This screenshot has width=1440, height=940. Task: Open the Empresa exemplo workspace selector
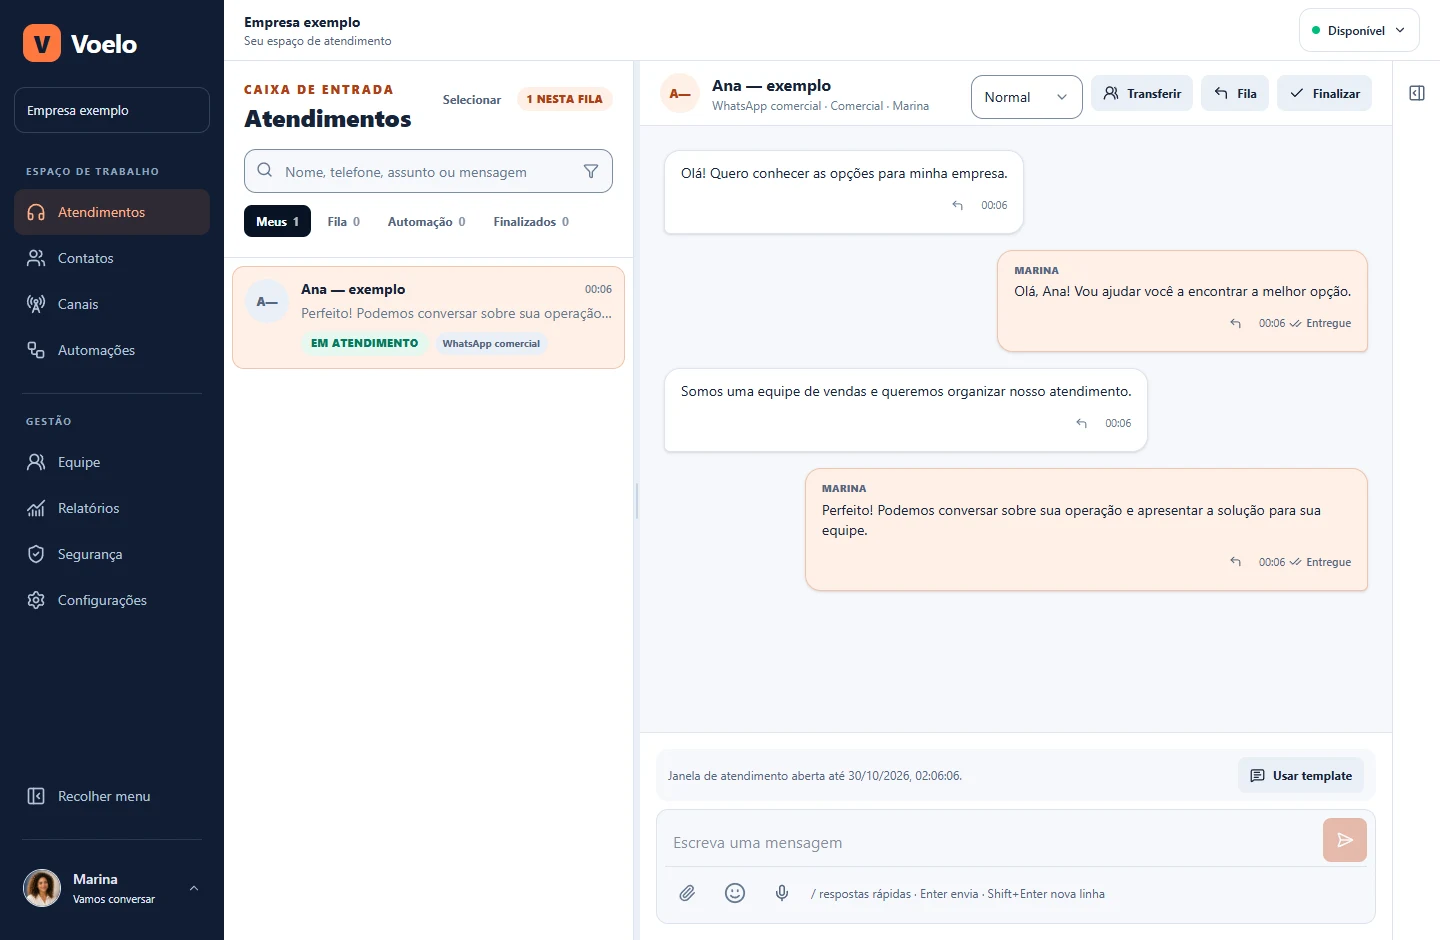click(x=112, y=110)
